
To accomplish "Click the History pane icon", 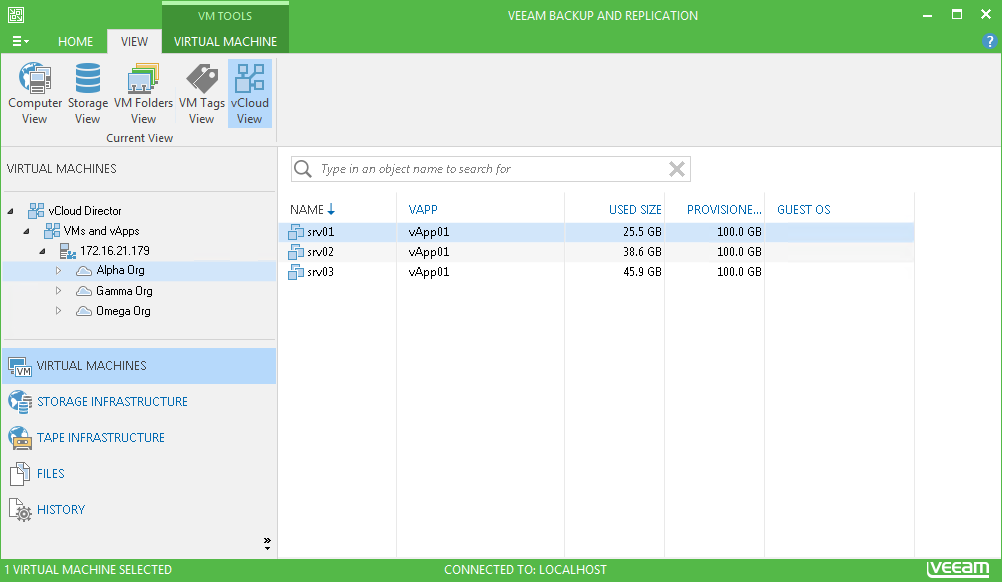I will click(20, 510).
